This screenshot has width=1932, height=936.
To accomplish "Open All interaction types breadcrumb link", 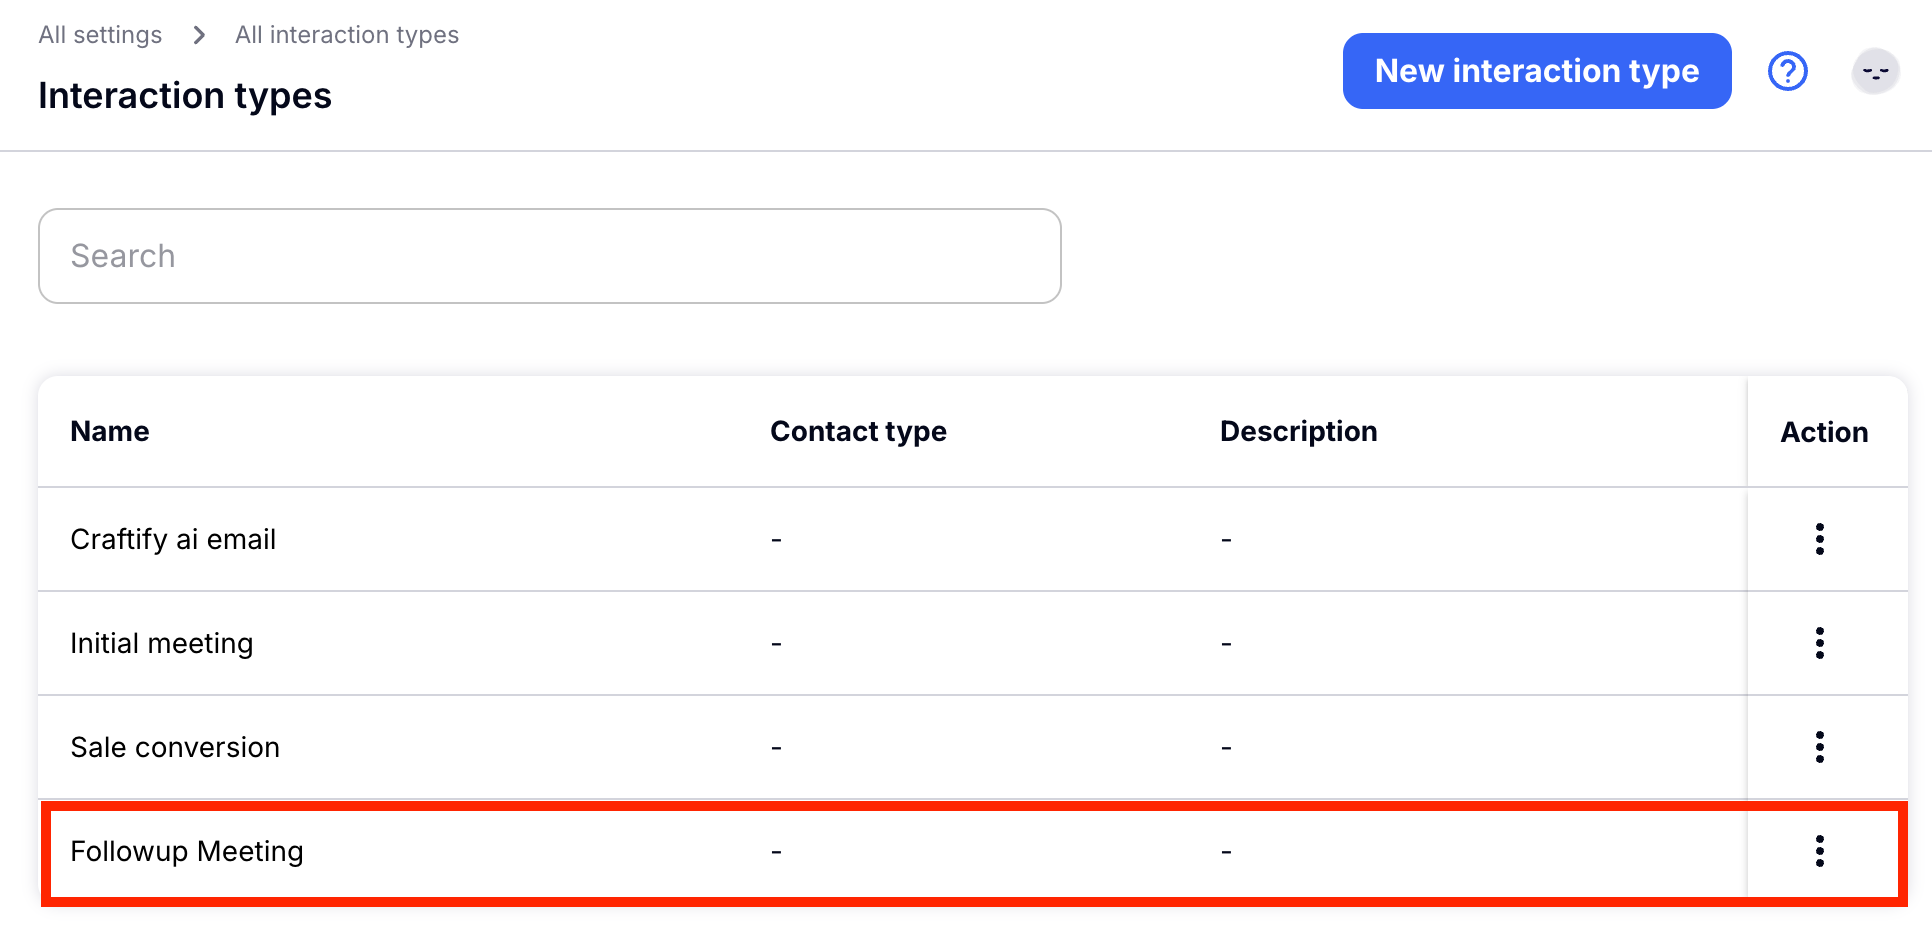I will (x=347, y=35).
